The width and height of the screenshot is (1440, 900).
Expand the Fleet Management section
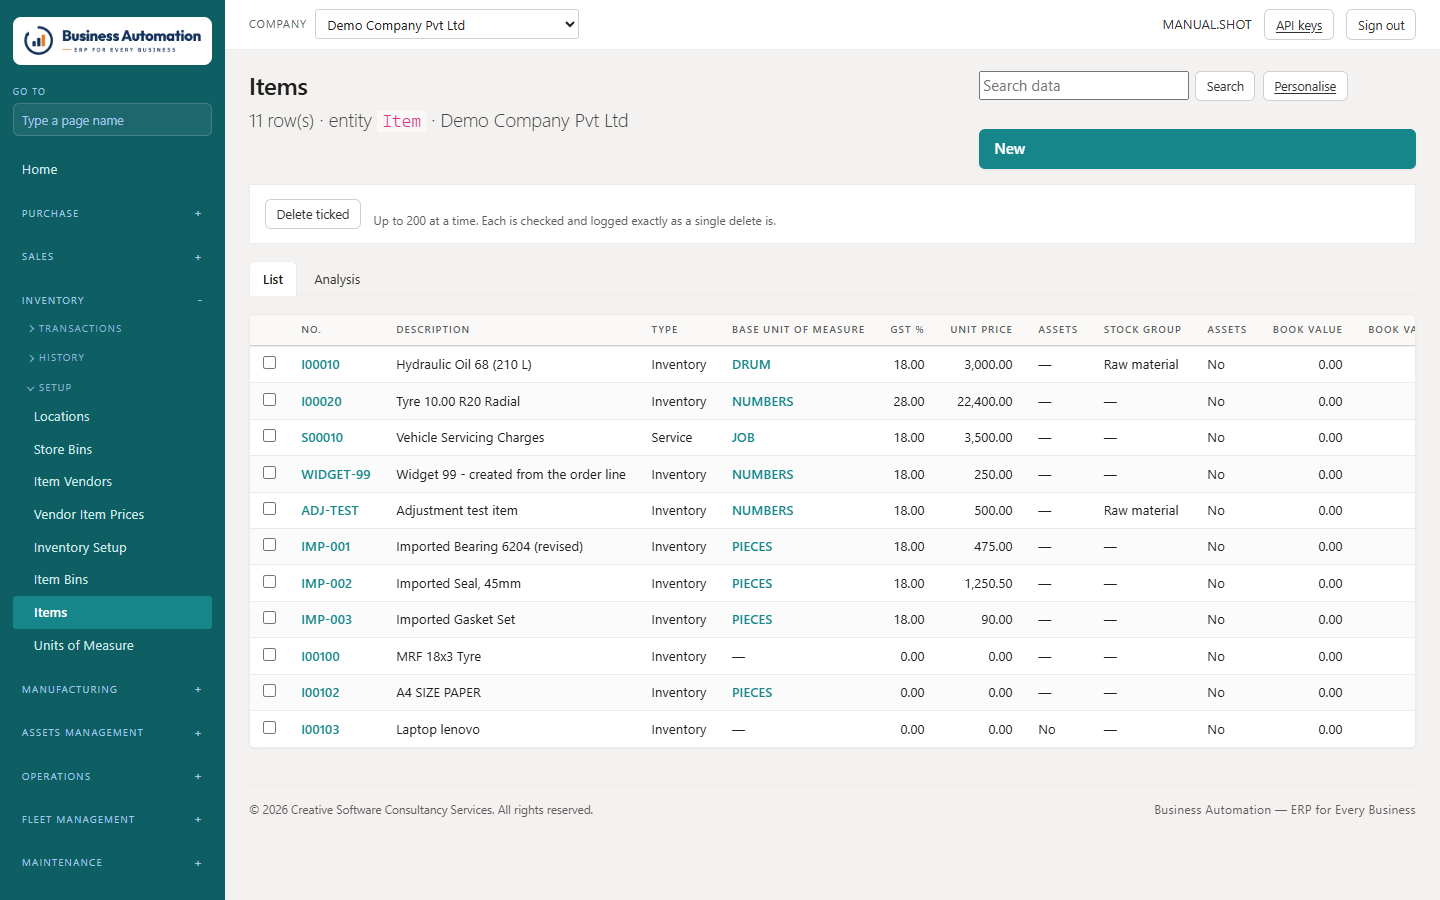tap(112, 819)
